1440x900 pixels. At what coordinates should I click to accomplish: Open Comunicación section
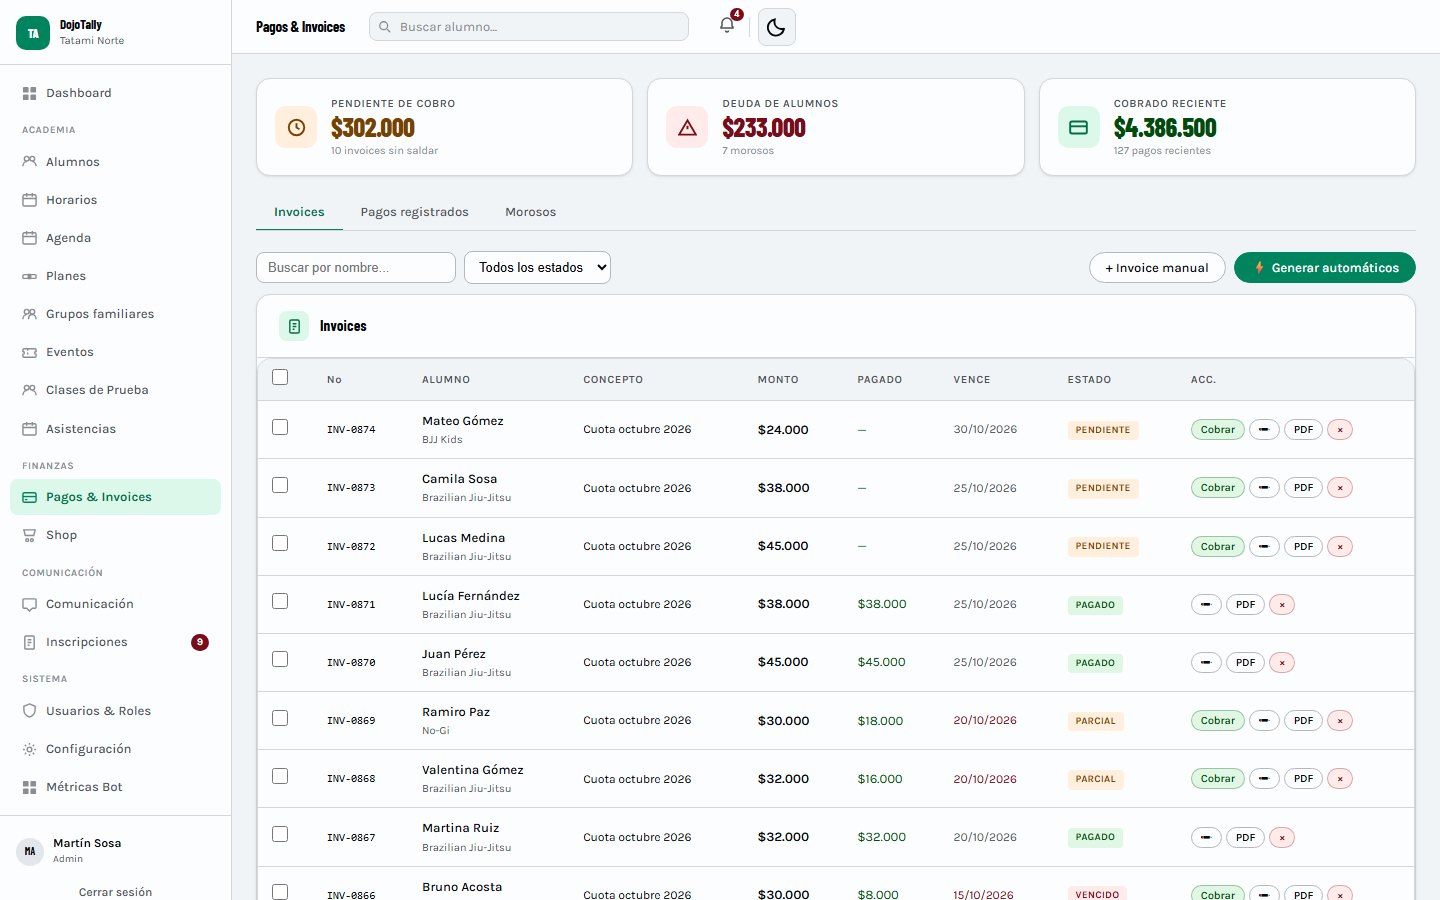point(115,604)
